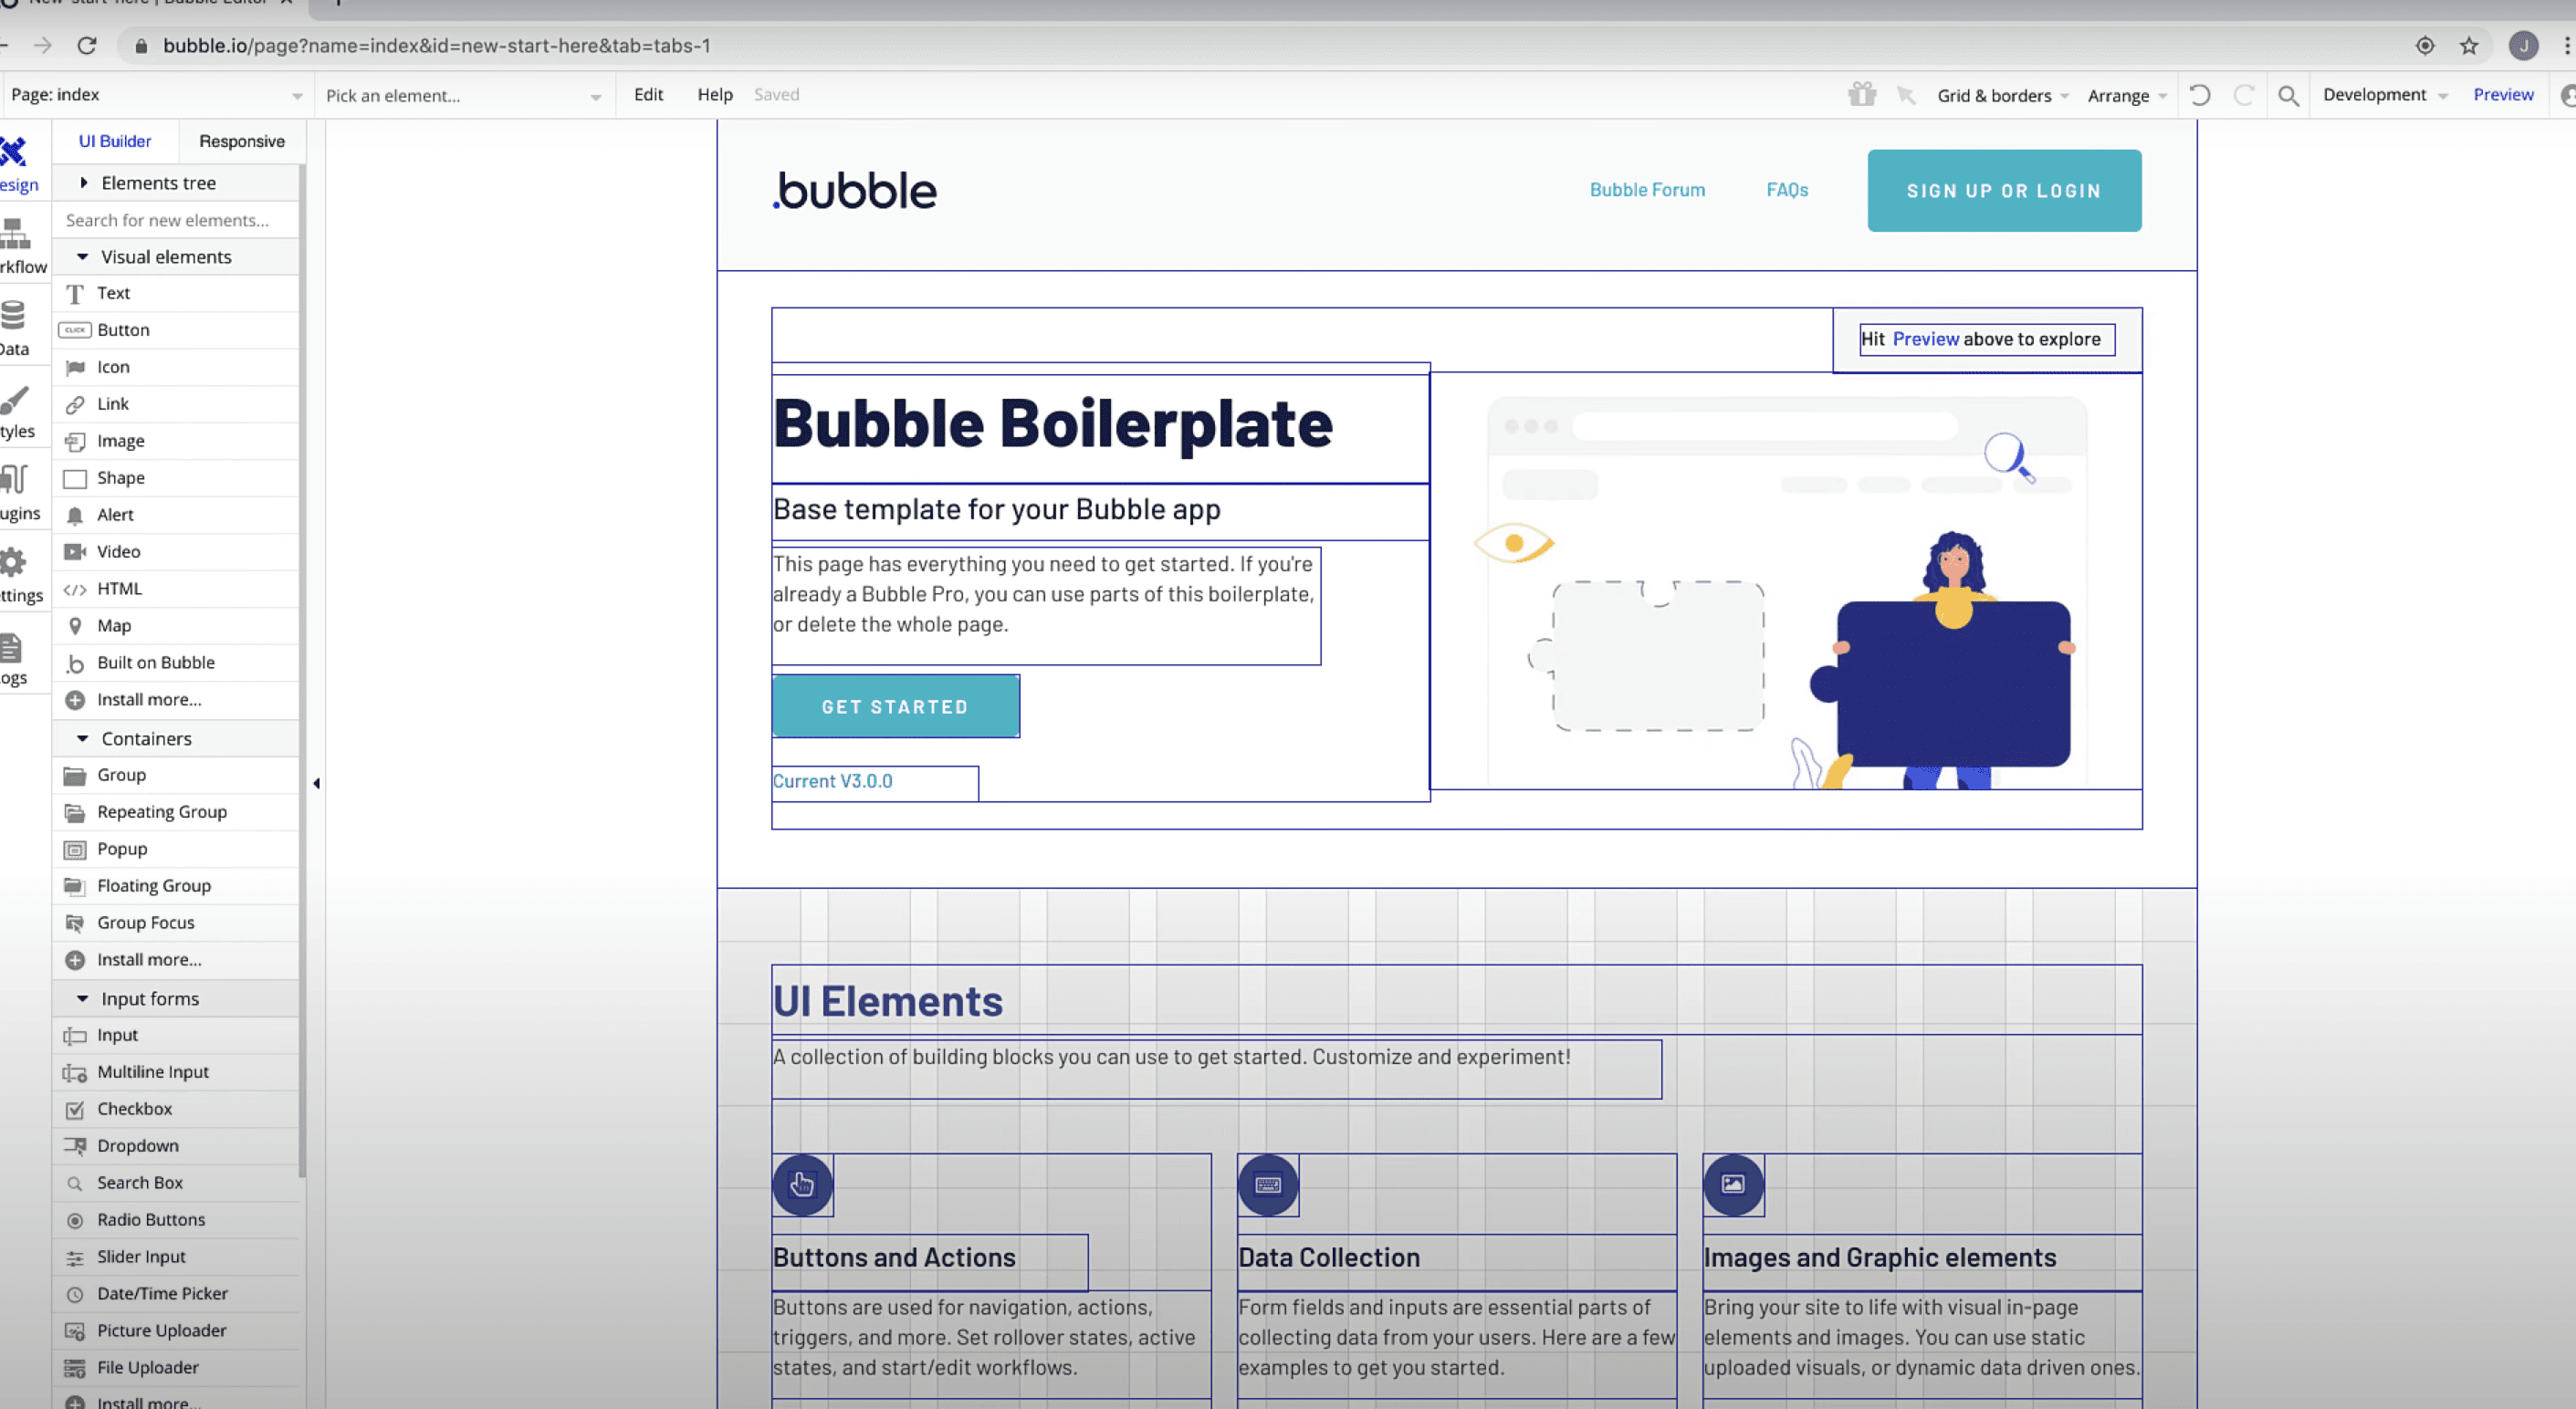Open the Arrange dropdown menu
The height and width of the screenshot is (1409, 2576).
click(x=2127, y=96)
